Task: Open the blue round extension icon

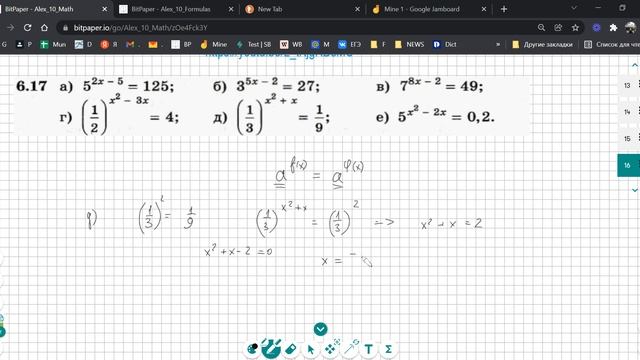Action: (x=596, y=28)
